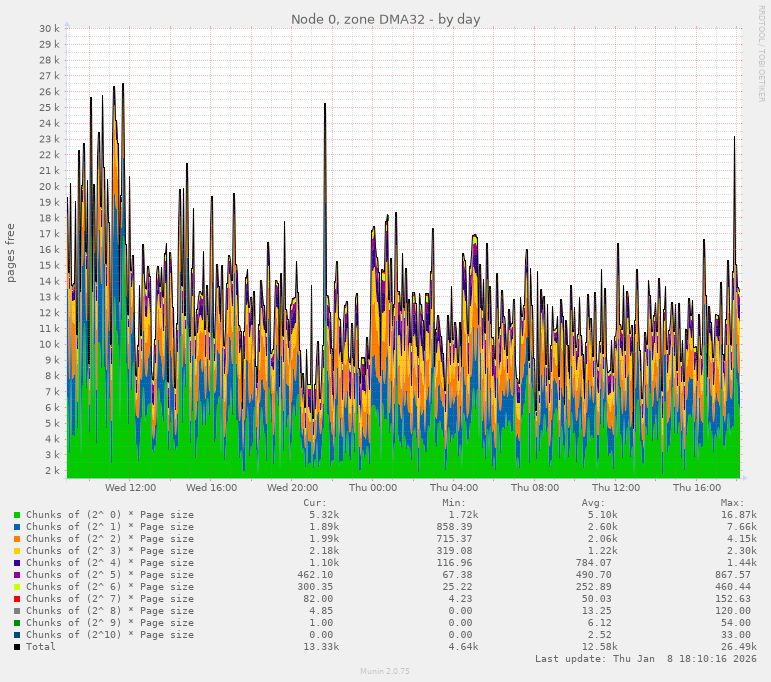Click the 16.87k max value for 2^ 0
Screen dimensions: 771x682
pos(739,515)
